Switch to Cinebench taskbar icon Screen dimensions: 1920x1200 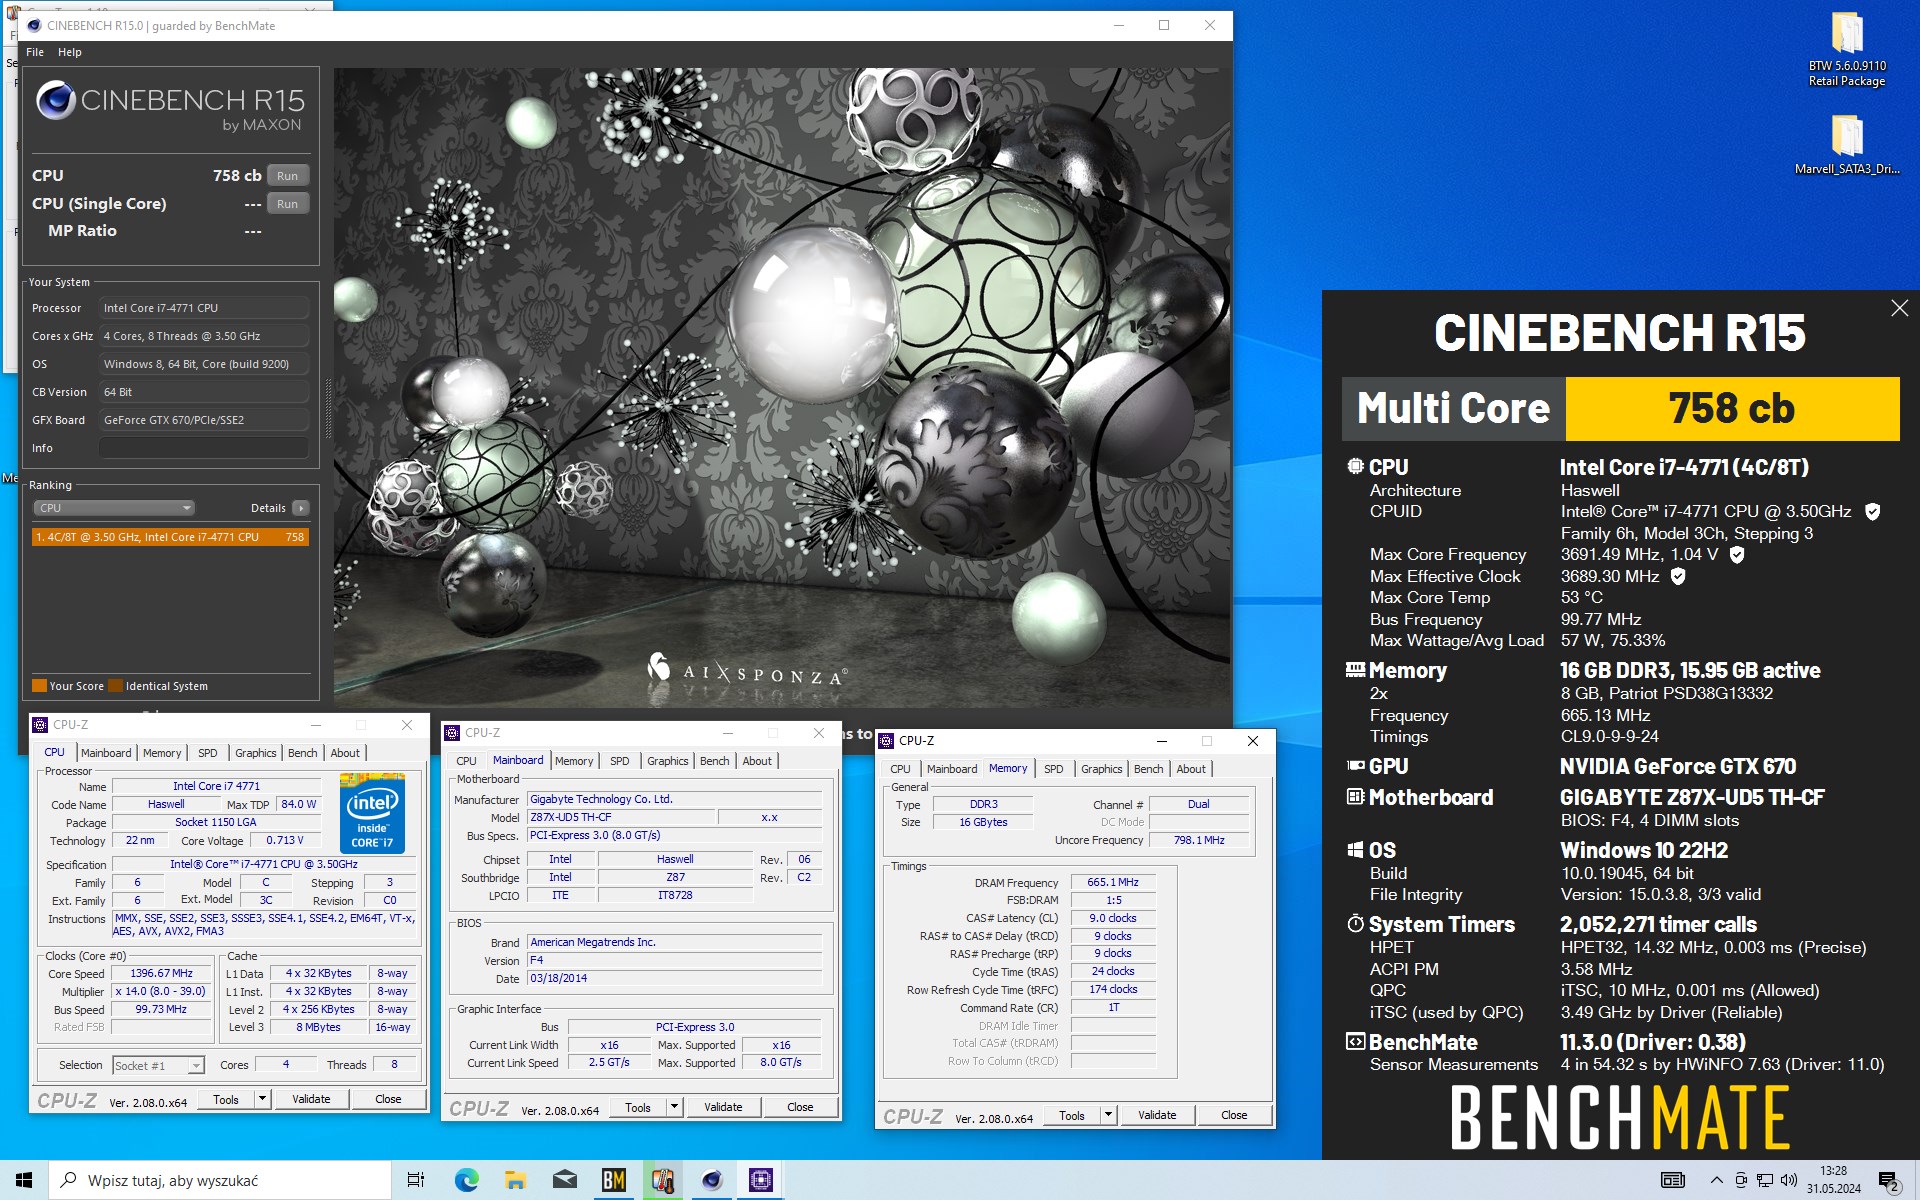click(x=711, y=1180)
